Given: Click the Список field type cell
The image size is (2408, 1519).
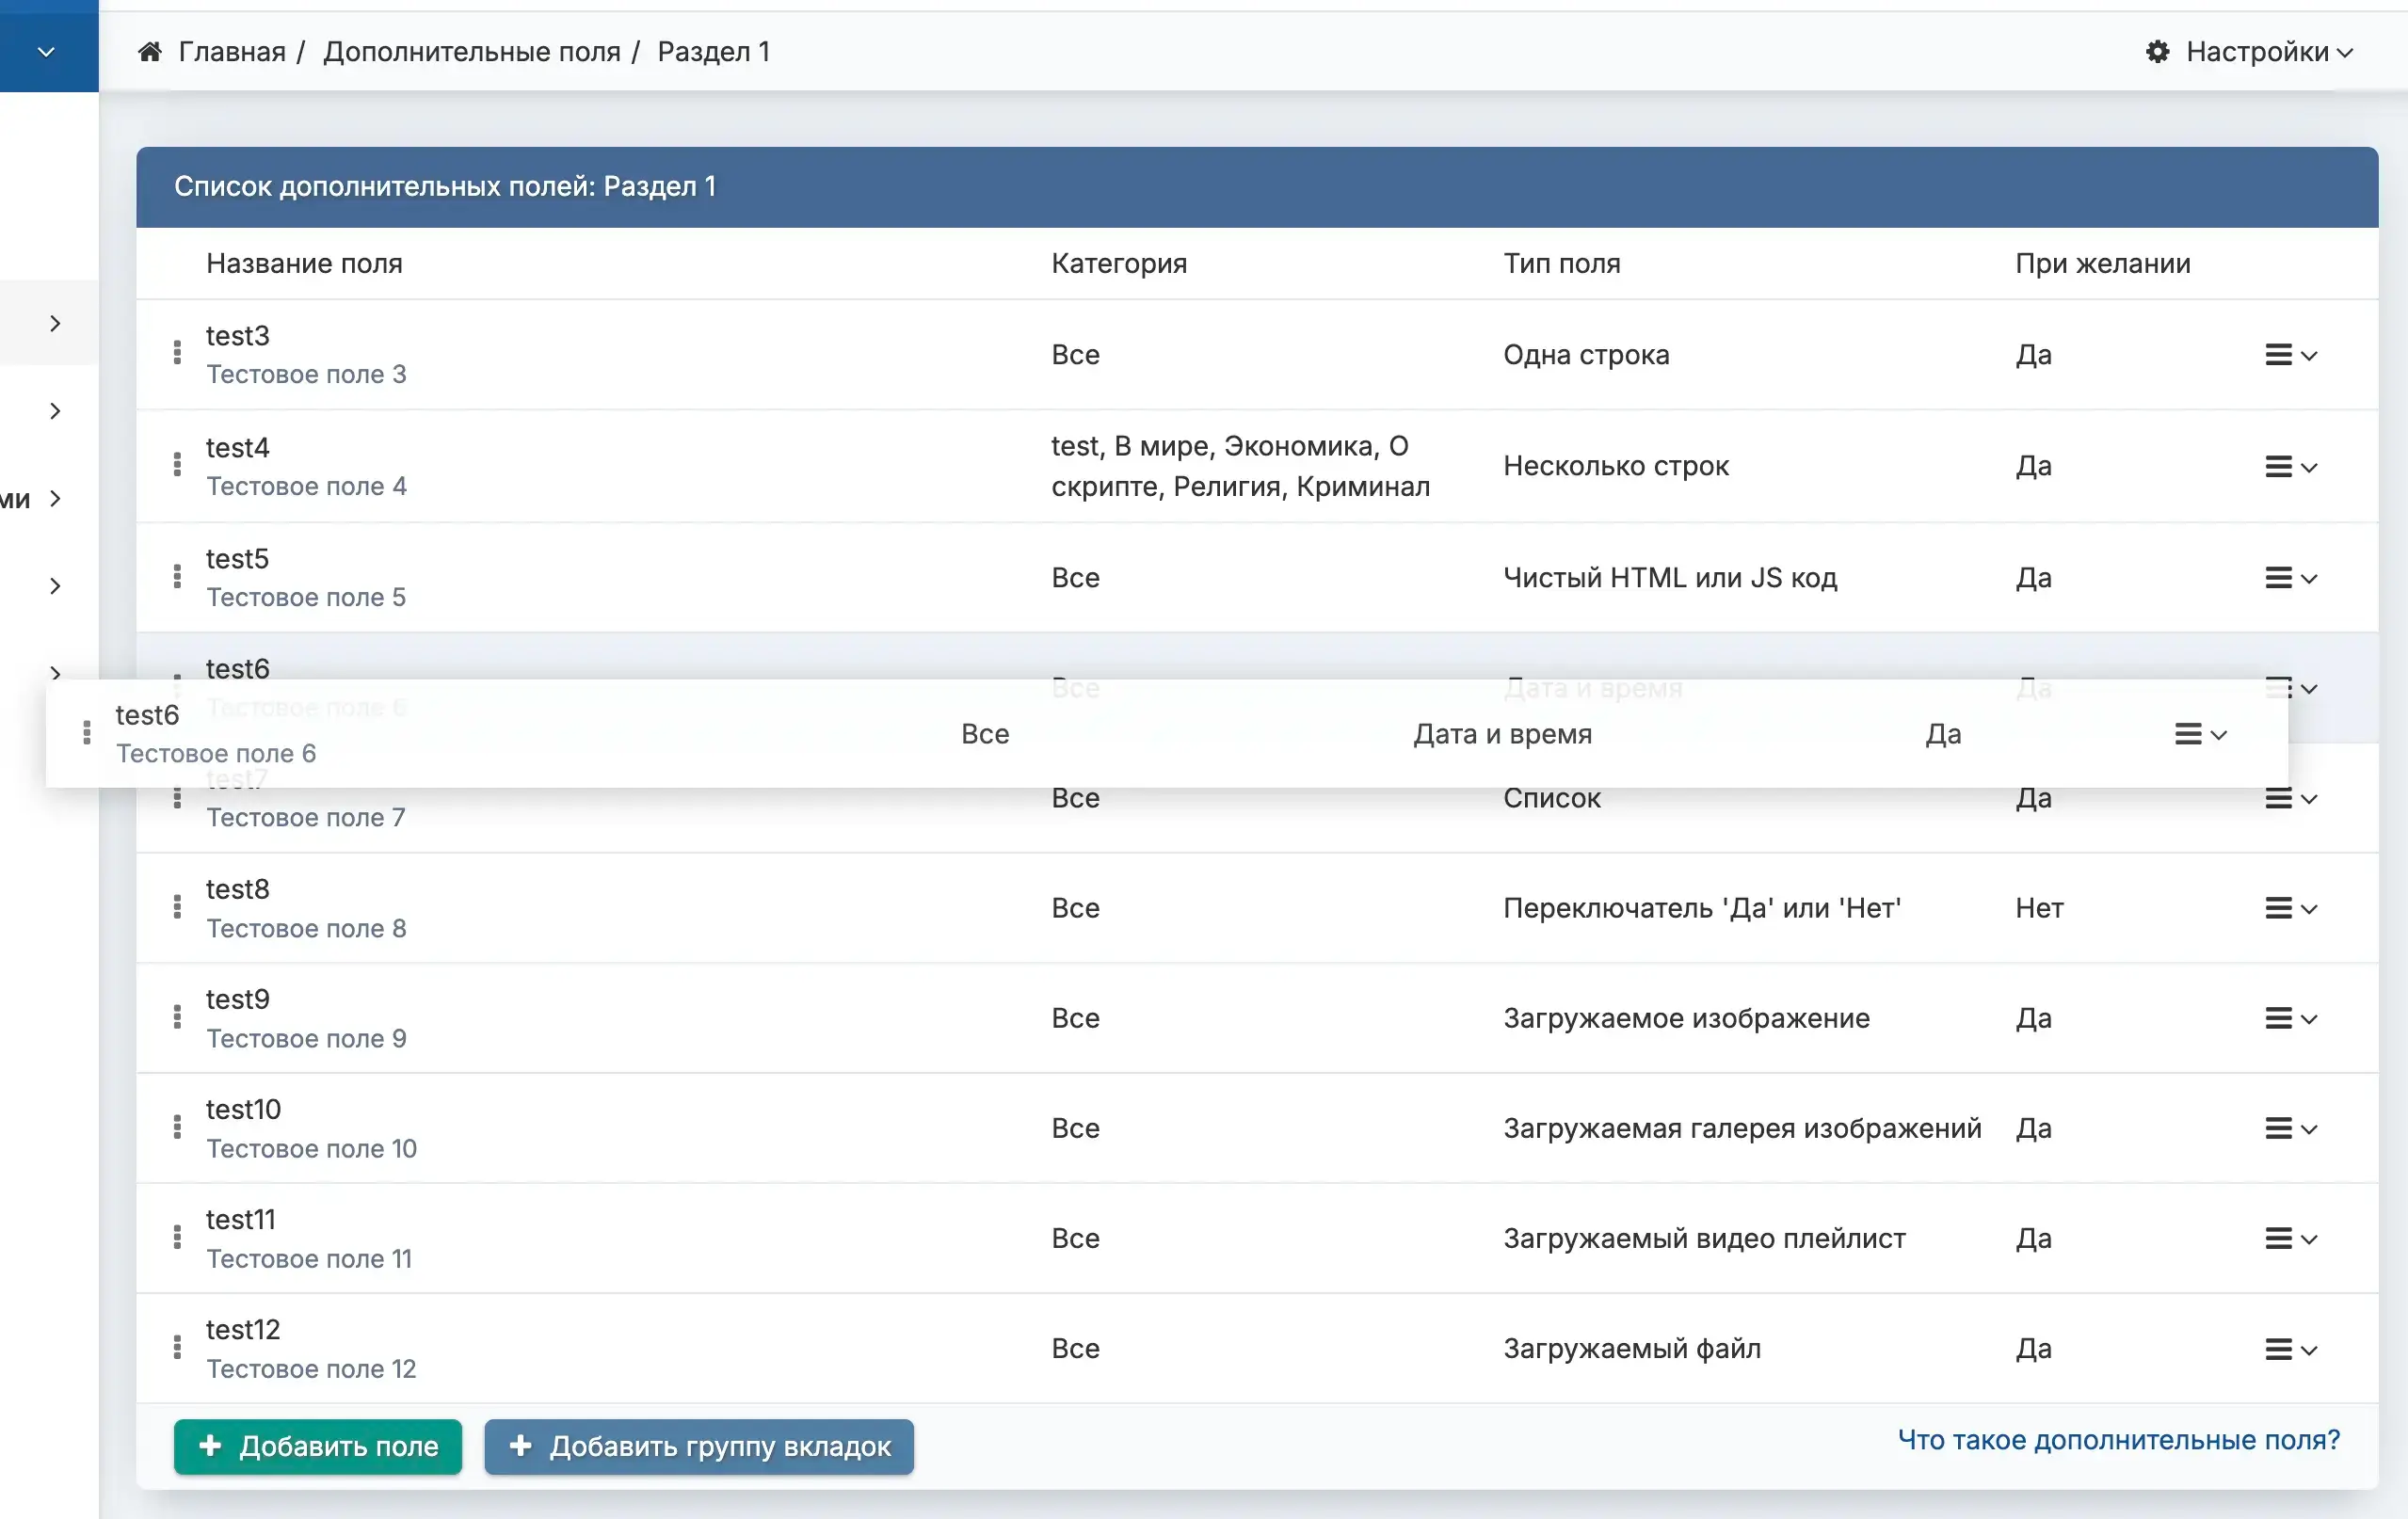Looking at the screenshot, I should [1552, 798].
